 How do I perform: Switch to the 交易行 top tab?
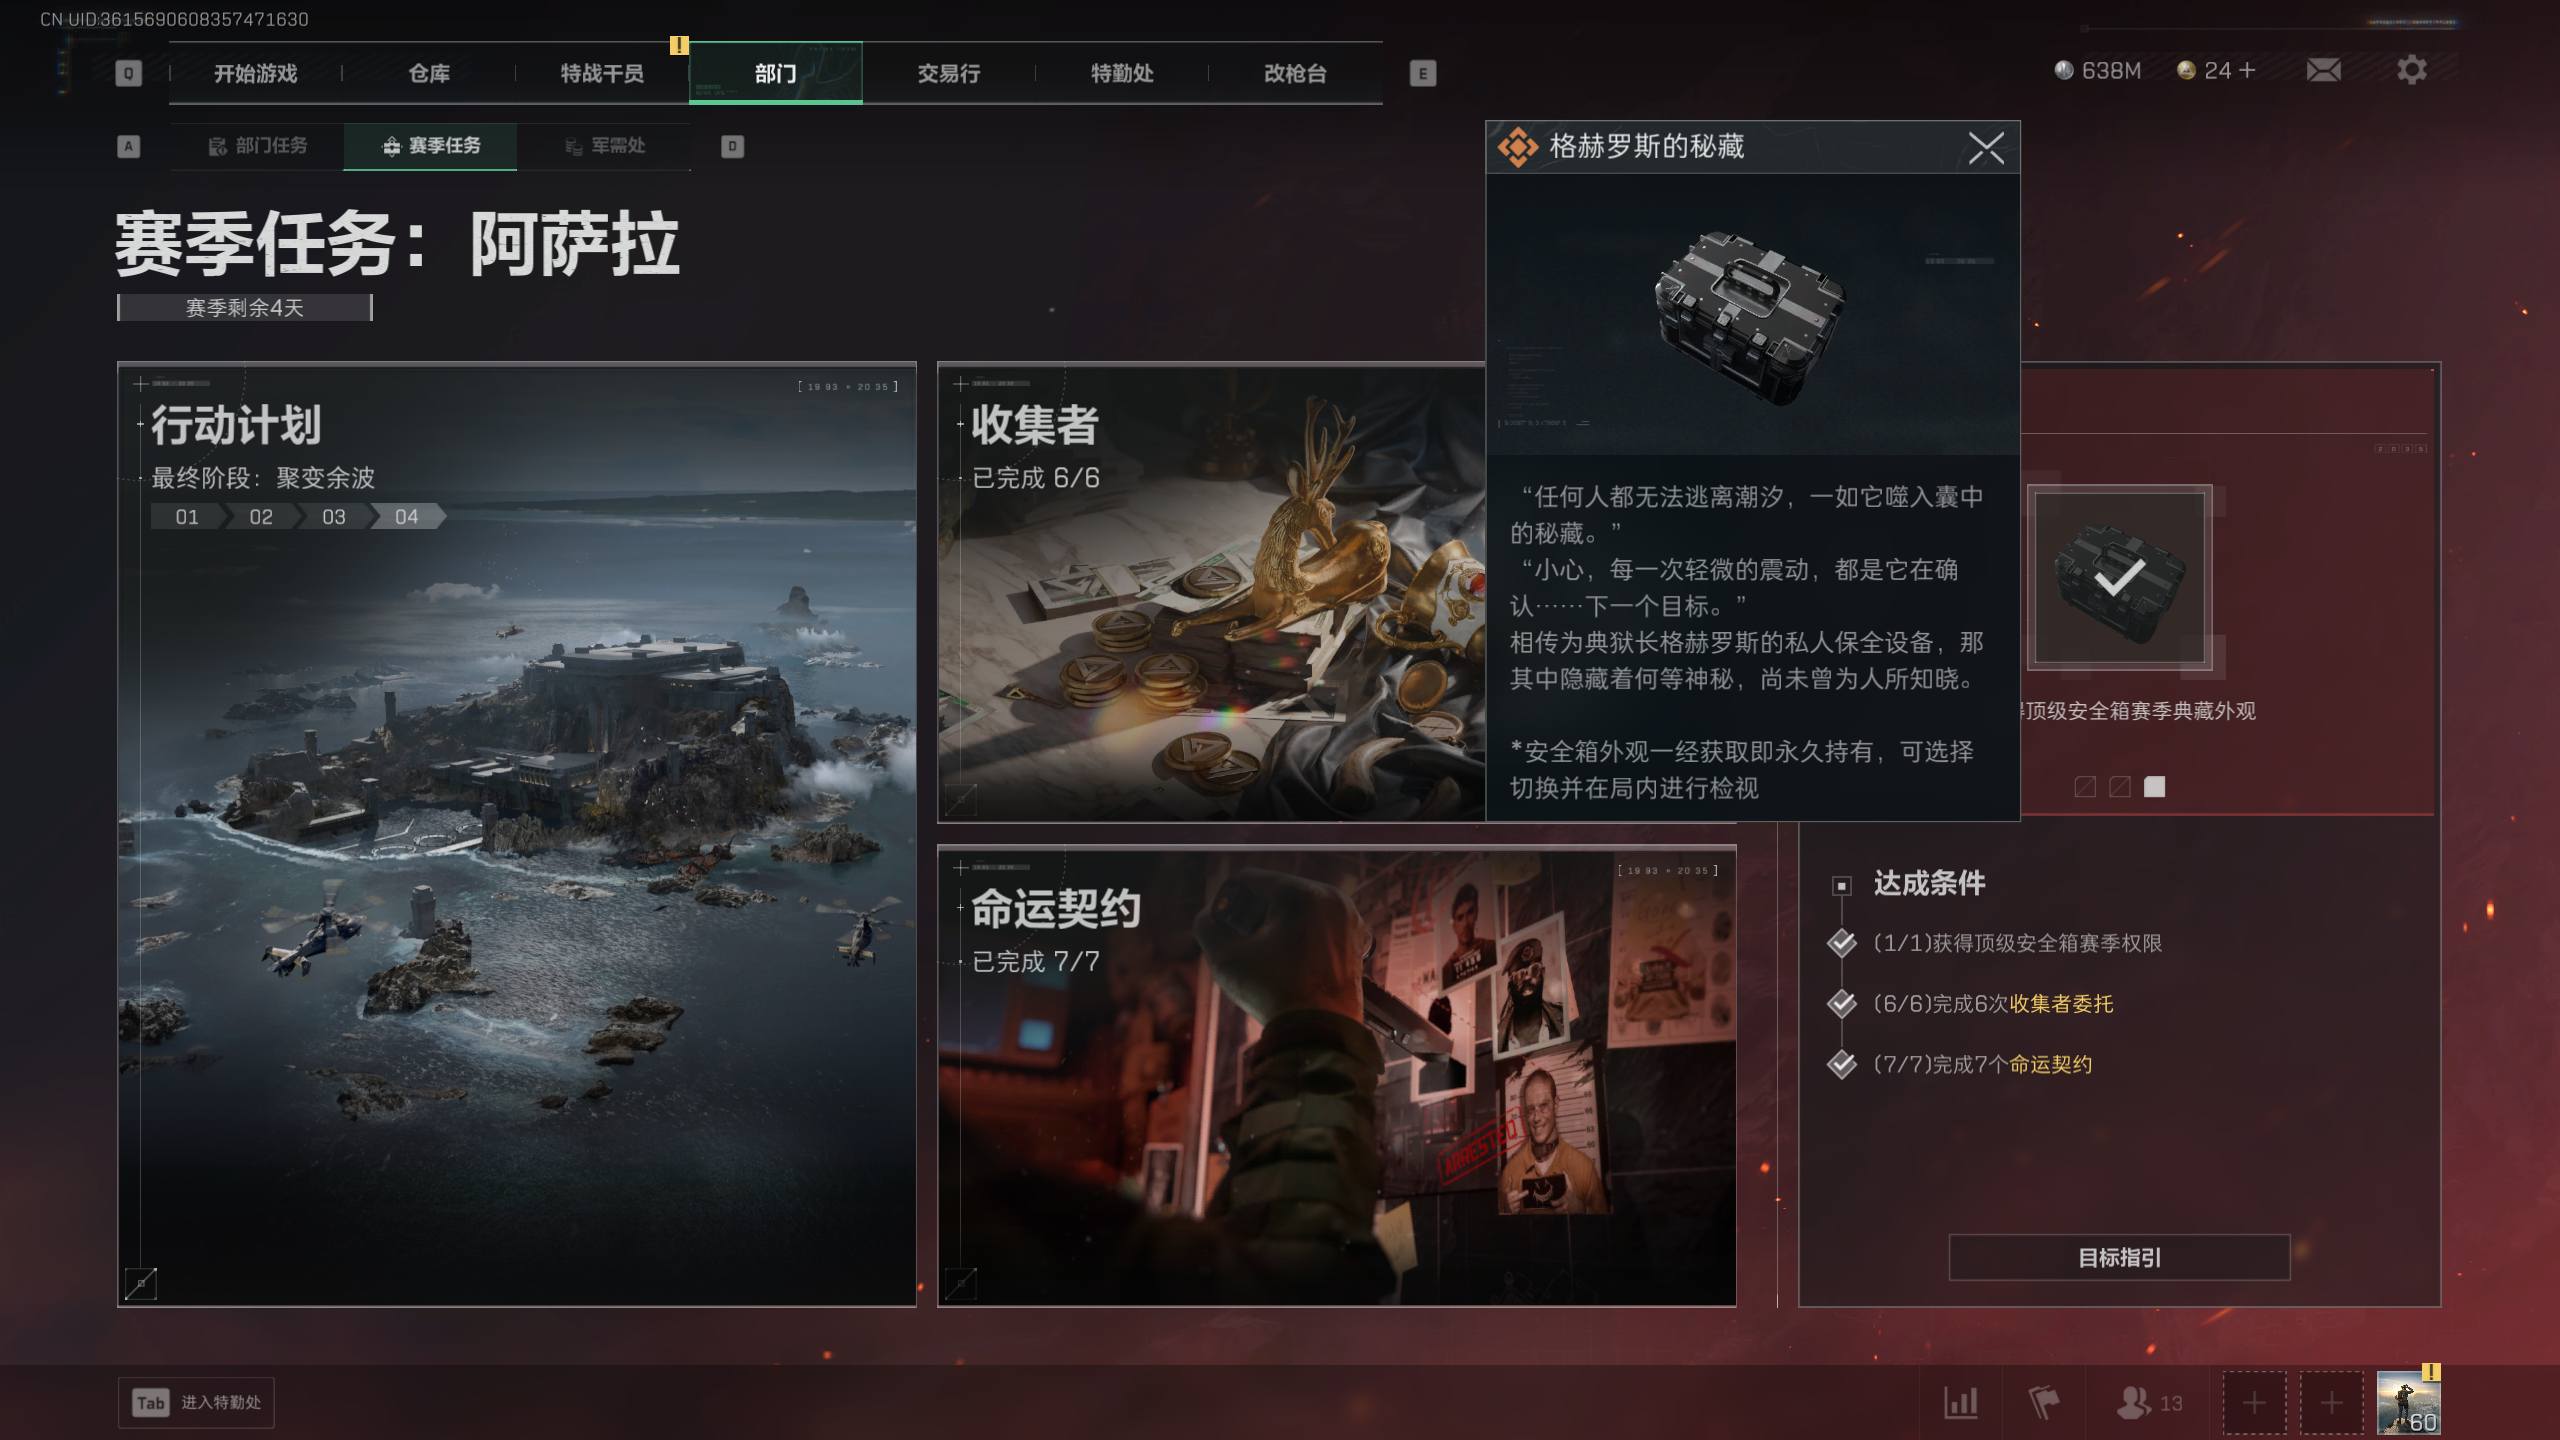coord(948,73)
